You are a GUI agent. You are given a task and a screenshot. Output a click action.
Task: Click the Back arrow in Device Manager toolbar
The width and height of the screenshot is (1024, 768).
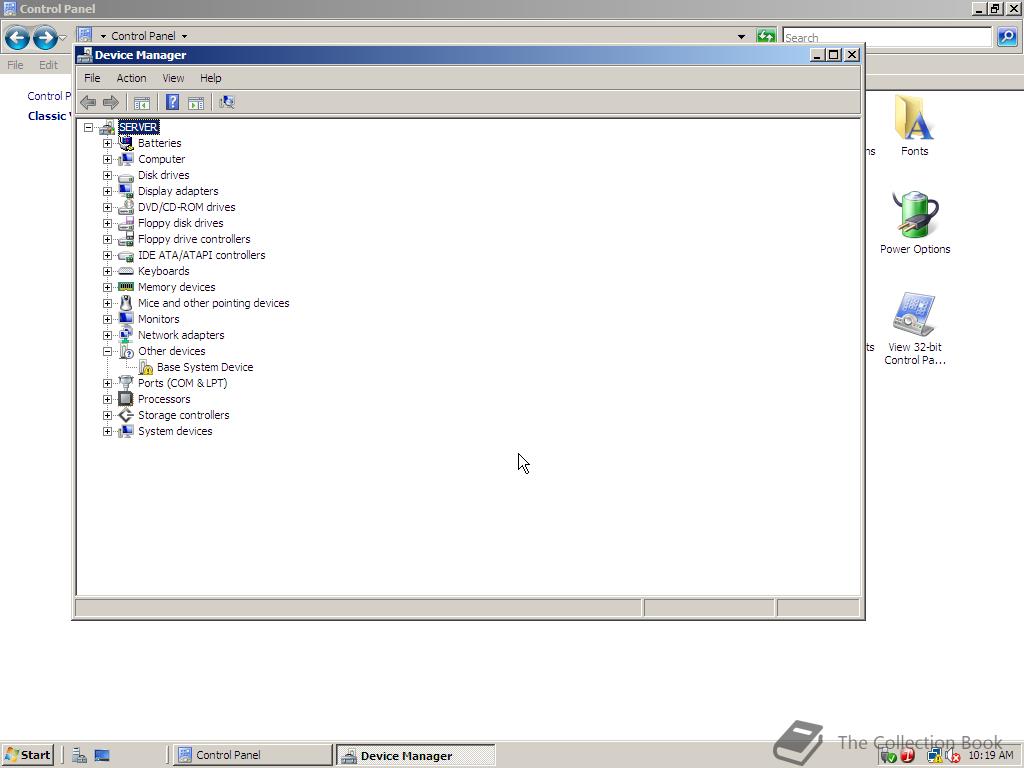point(88,102)
